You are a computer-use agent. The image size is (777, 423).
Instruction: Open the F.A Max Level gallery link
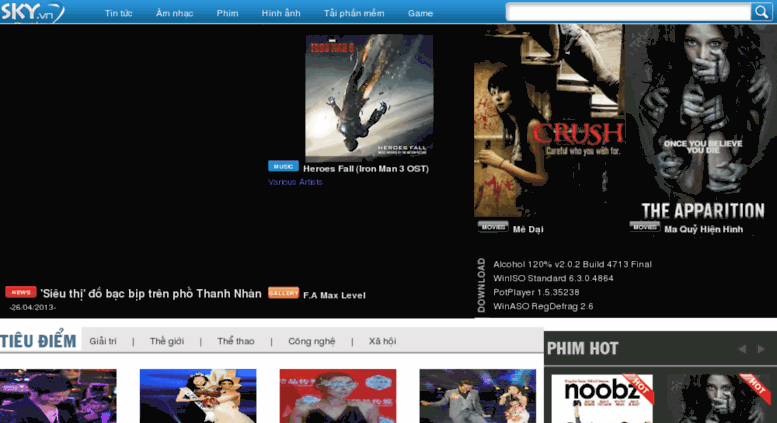(334, 295)
